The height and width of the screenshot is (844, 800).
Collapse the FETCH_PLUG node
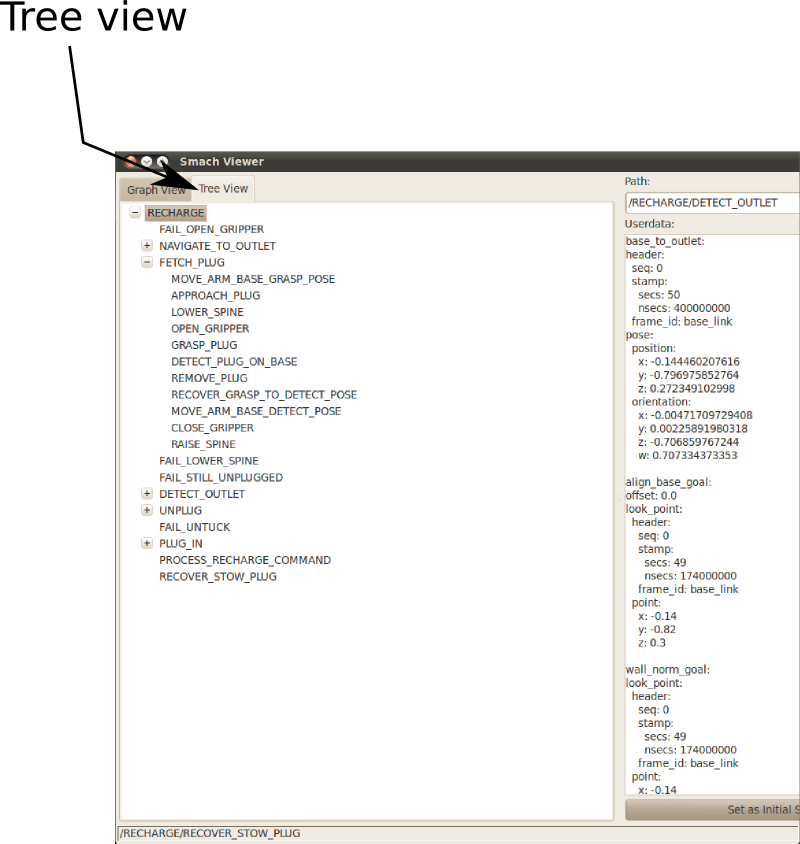click(147, 263)
